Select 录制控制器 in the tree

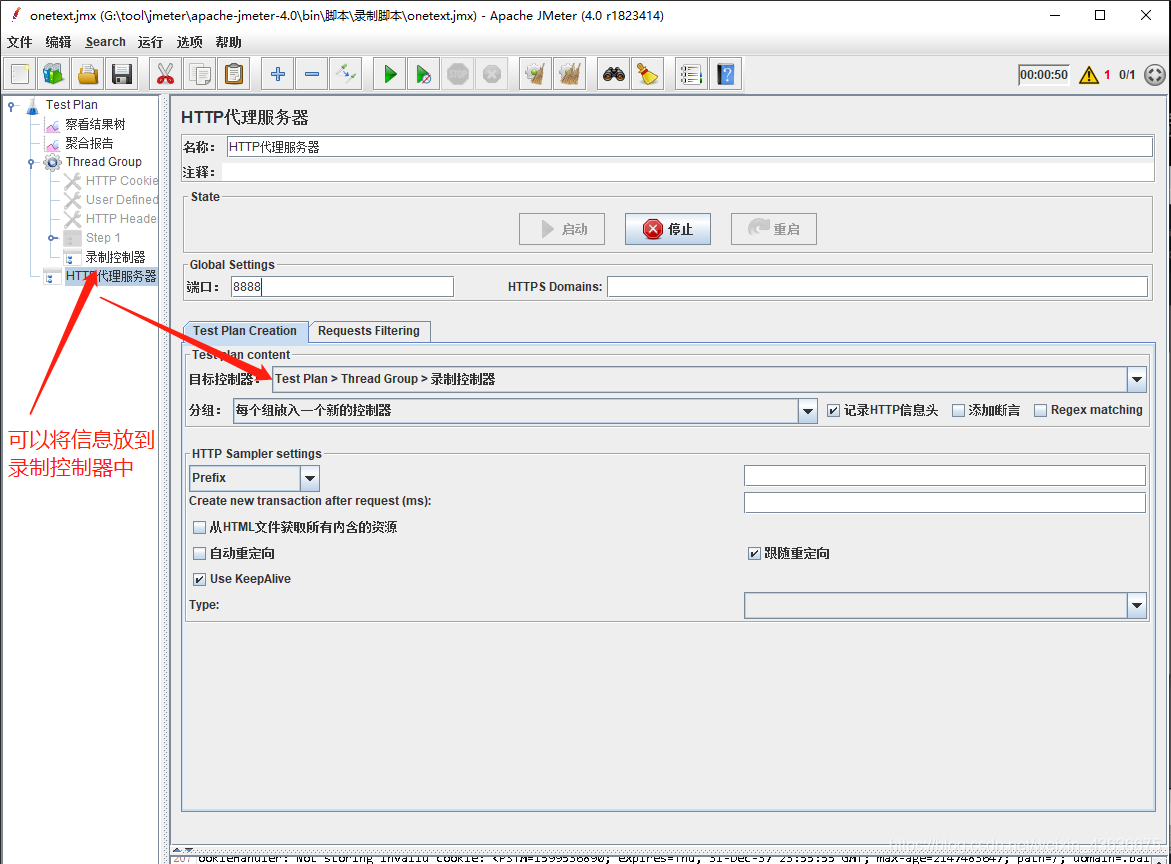click(114, 257)
